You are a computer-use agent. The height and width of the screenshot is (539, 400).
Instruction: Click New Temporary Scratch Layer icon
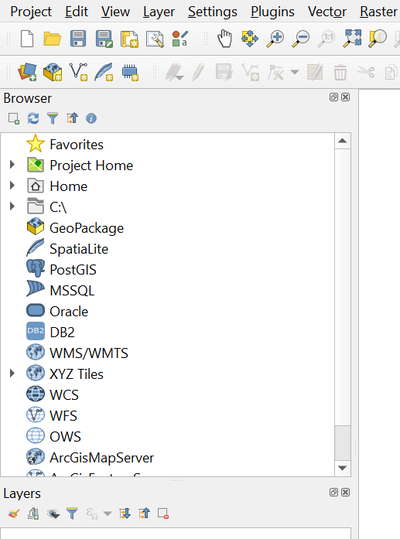(130, 72)
